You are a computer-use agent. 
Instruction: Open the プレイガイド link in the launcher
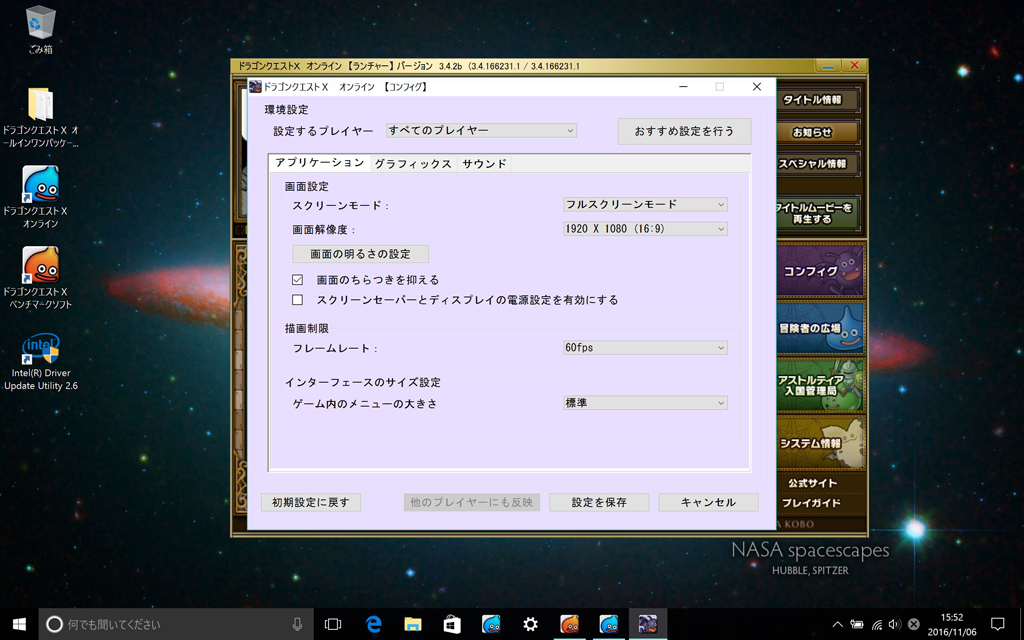(x=812, y=503)
